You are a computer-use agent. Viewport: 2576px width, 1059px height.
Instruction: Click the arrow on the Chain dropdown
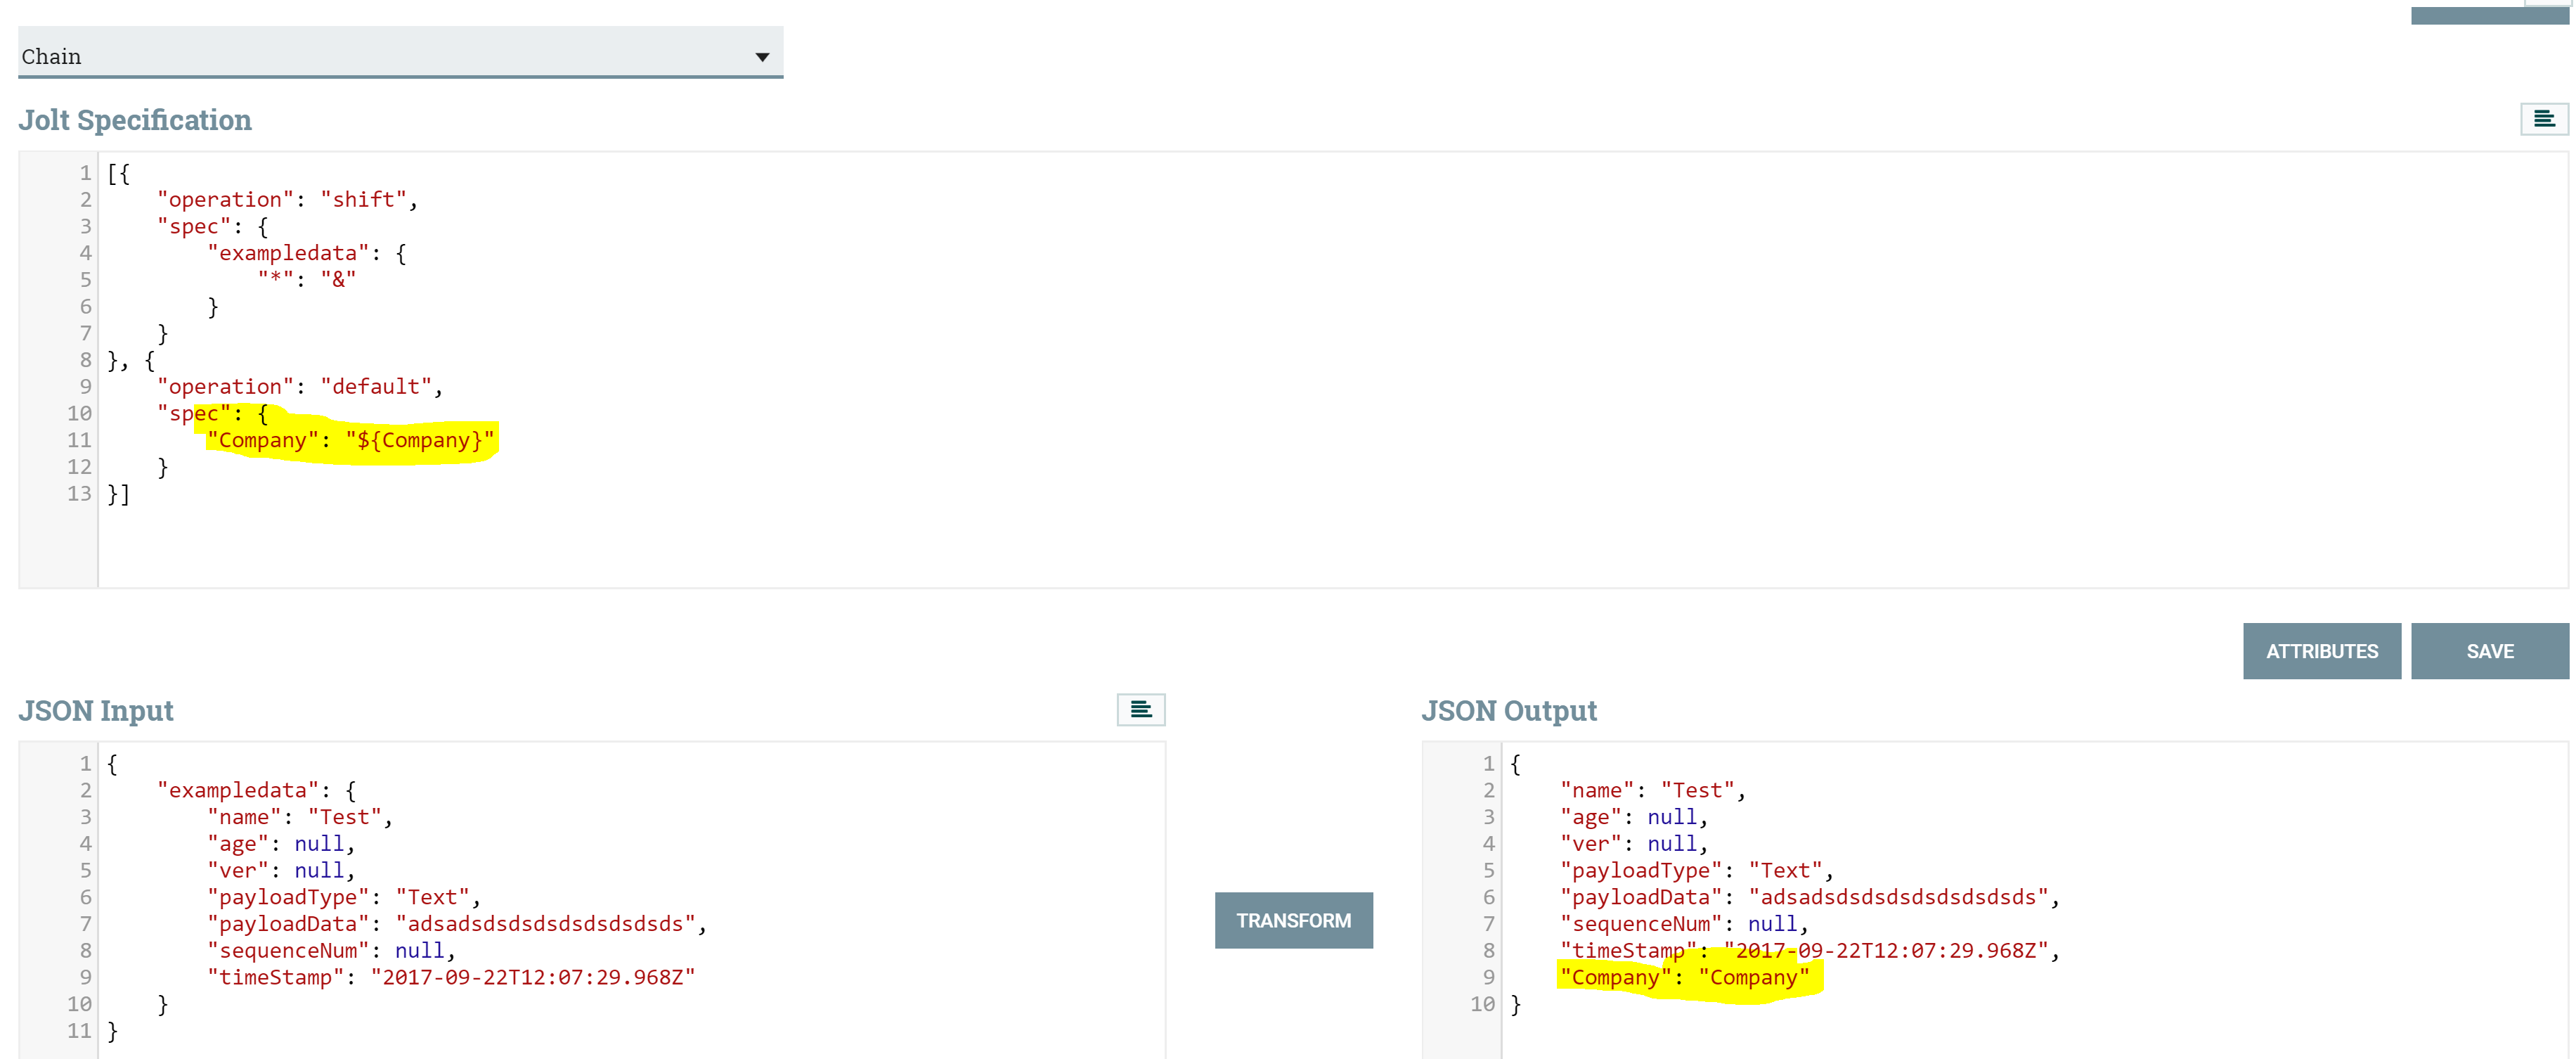coord(762,57)
